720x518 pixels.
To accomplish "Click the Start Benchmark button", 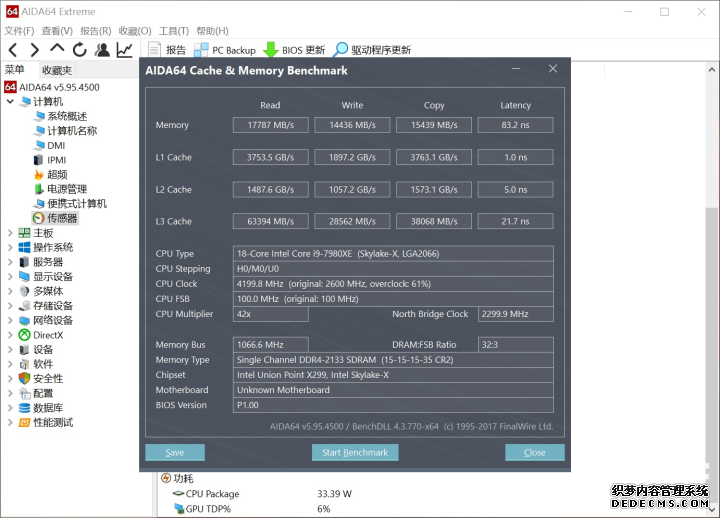I will (355, 452).
